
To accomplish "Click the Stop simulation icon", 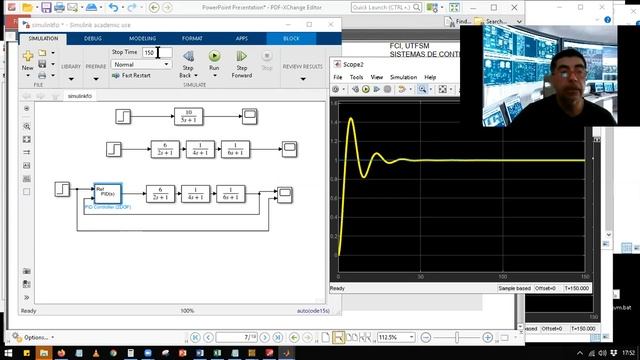I will pos(267,56).
